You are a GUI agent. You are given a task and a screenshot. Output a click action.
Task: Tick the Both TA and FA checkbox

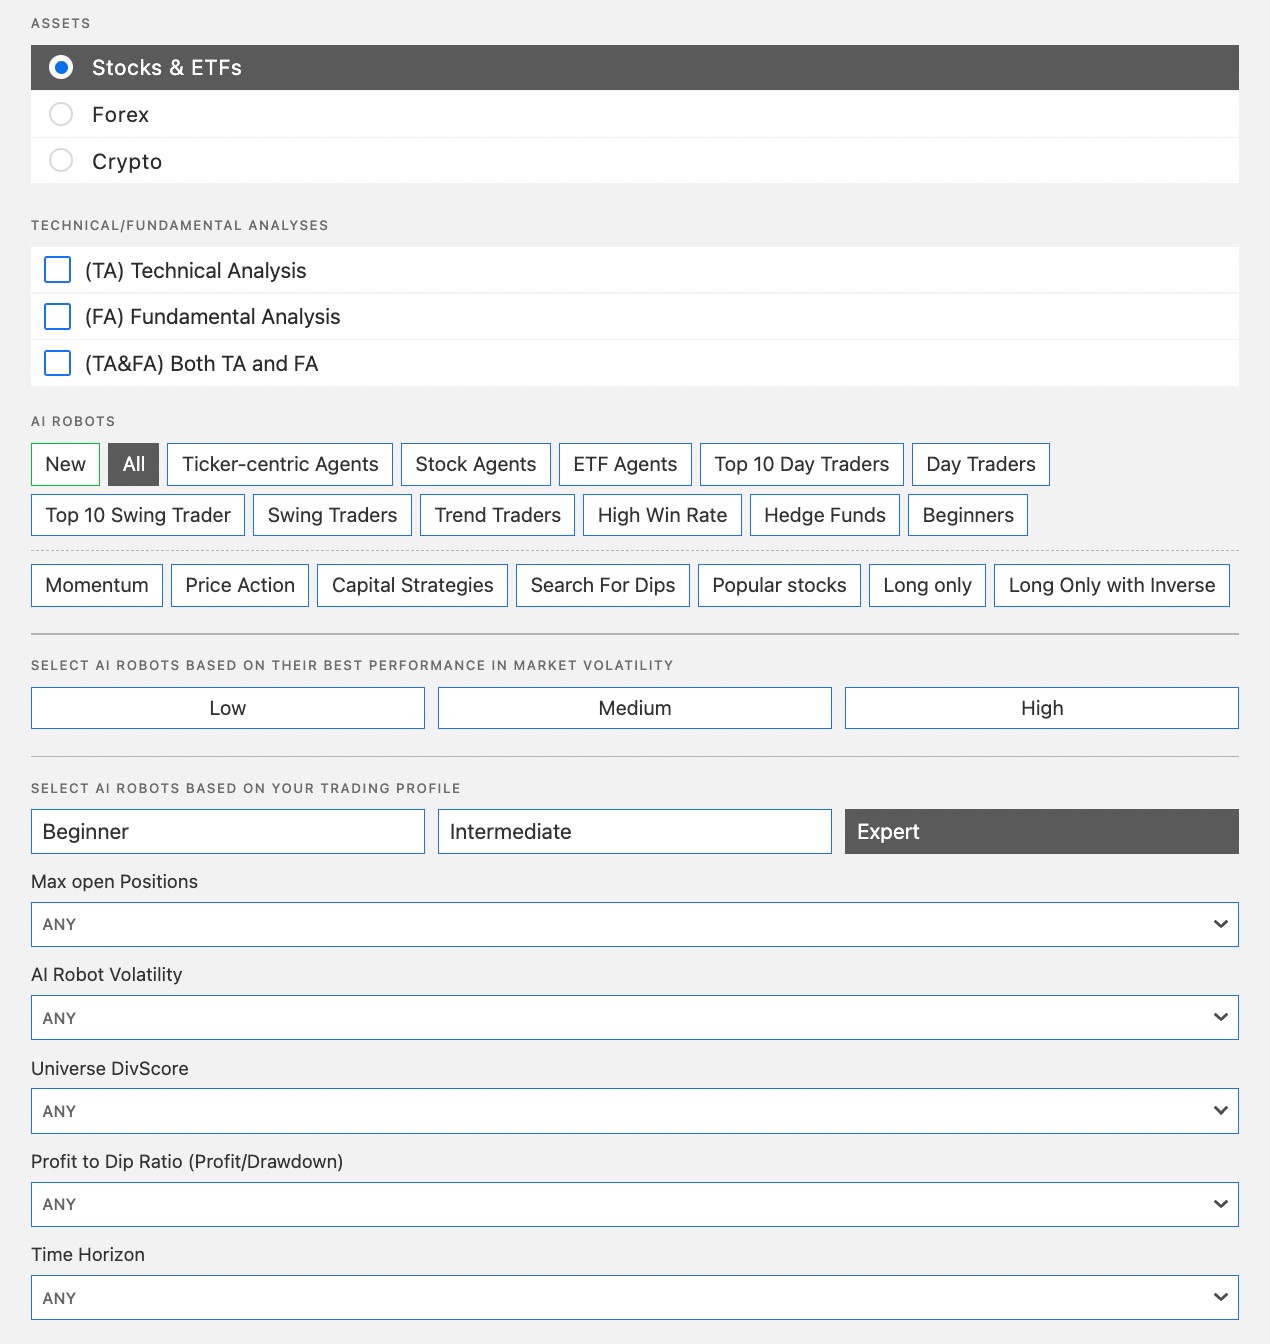coord(58,363)
